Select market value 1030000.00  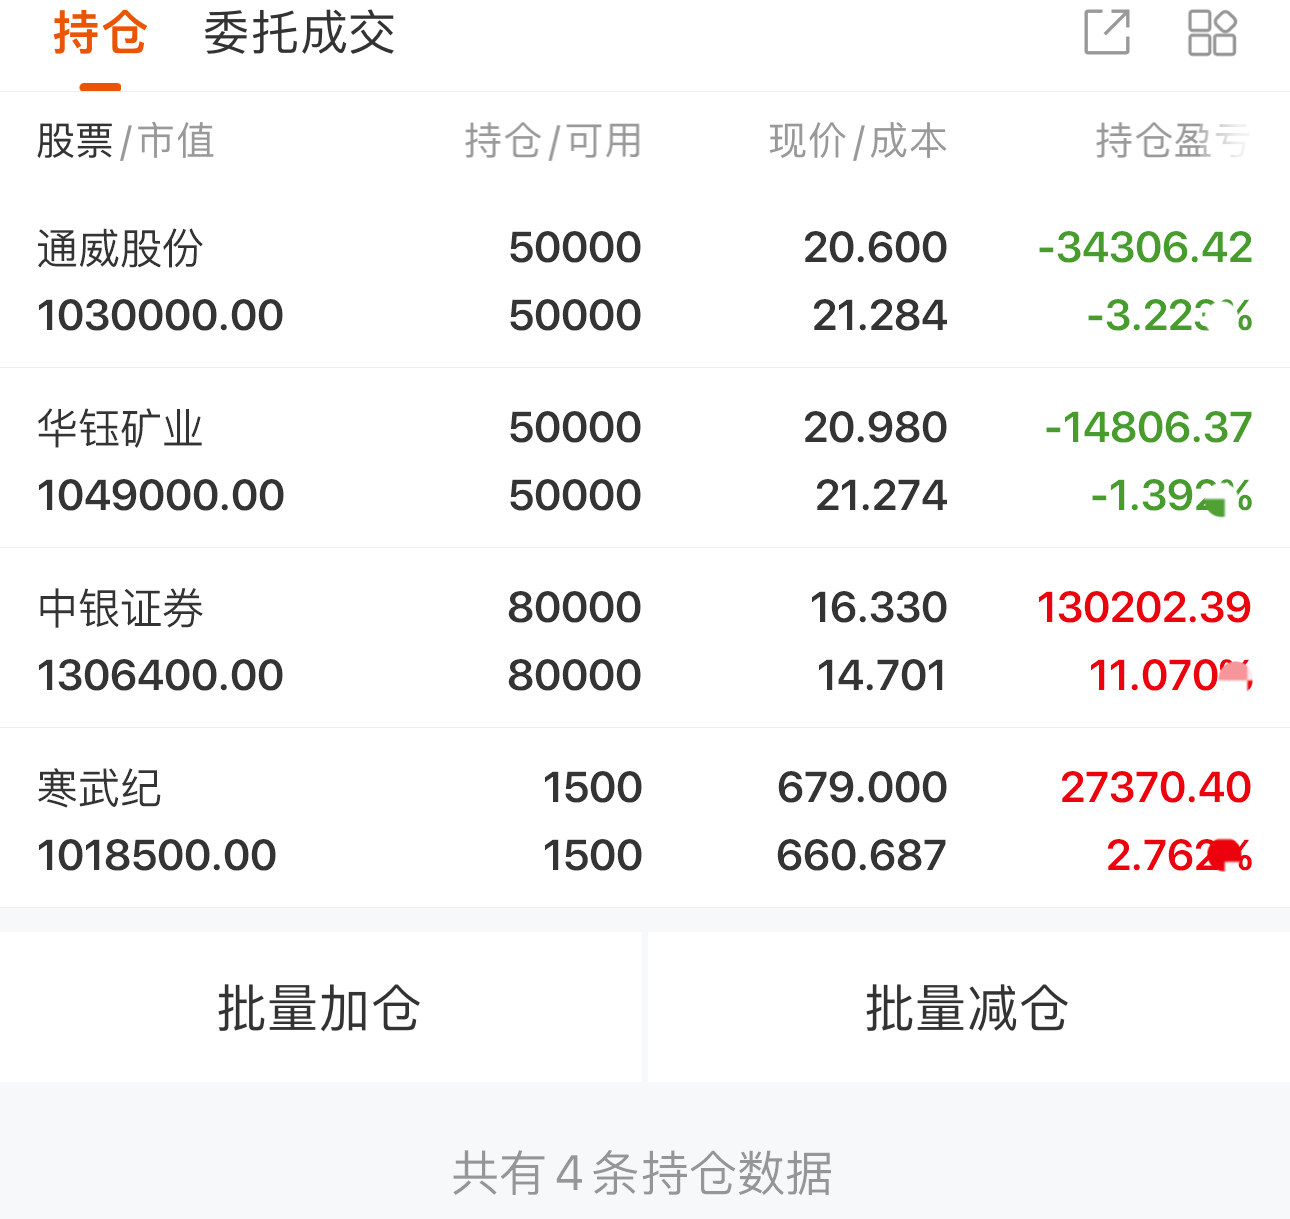click(160, 316)
